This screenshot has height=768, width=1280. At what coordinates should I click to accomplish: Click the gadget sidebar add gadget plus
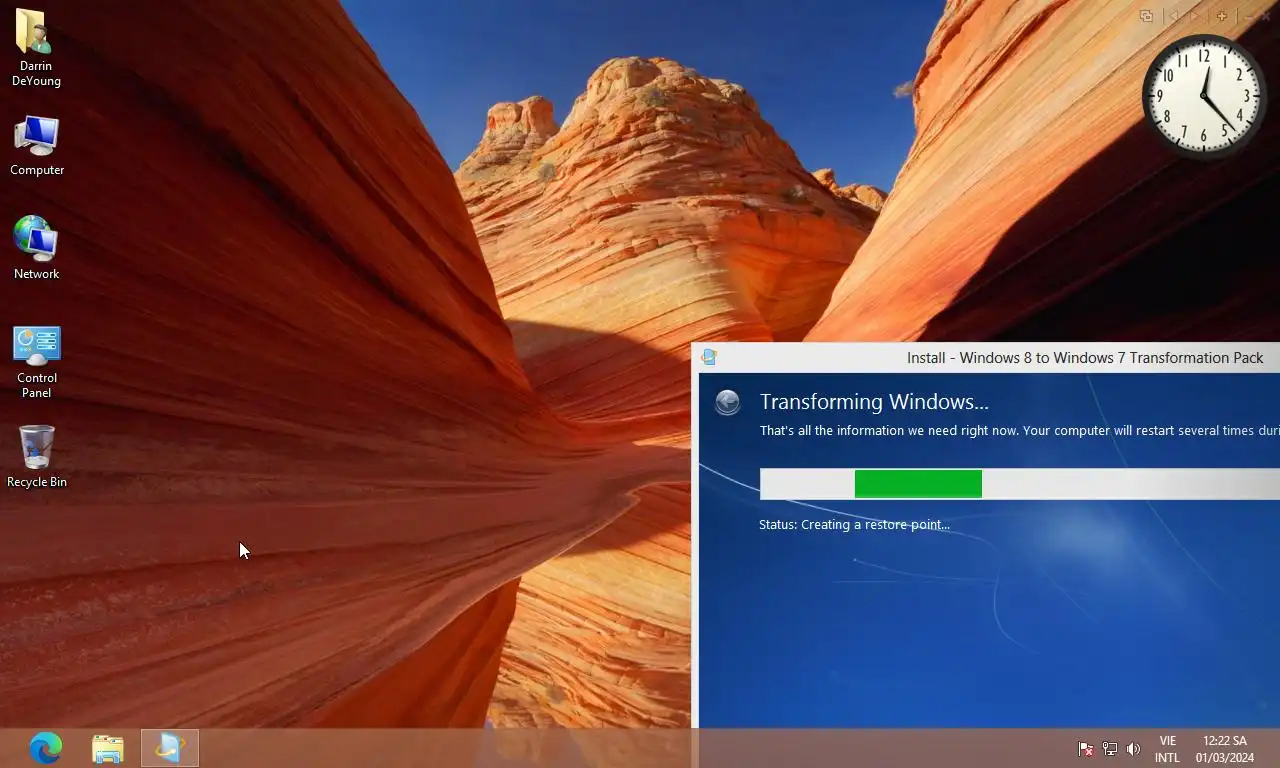pos(1221,16)
